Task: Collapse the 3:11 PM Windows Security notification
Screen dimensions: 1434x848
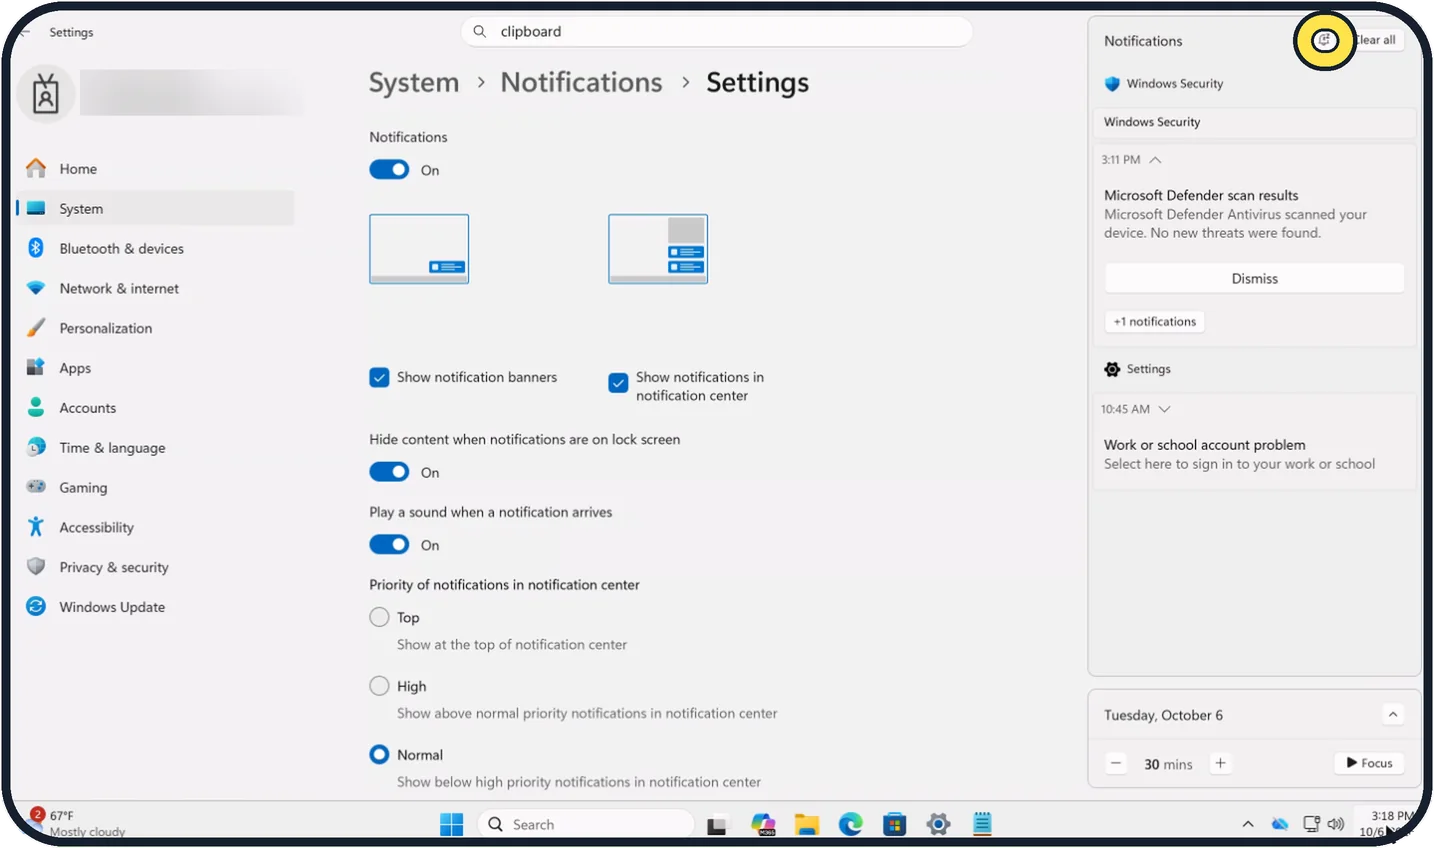Action: click(1155, 160)
